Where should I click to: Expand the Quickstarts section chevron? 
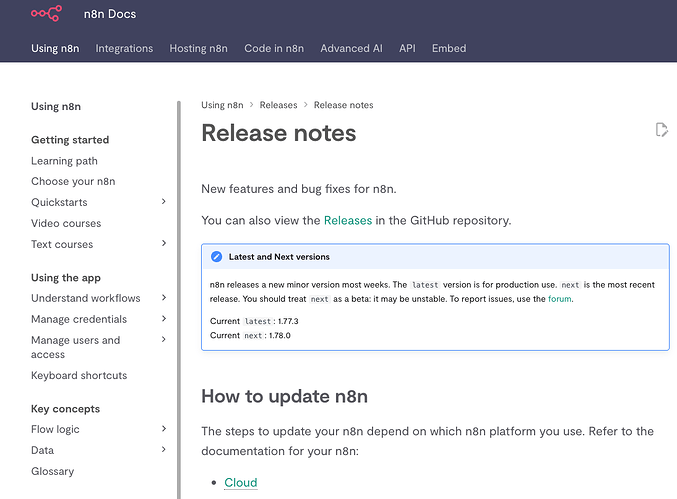click(x=164, y=202)
